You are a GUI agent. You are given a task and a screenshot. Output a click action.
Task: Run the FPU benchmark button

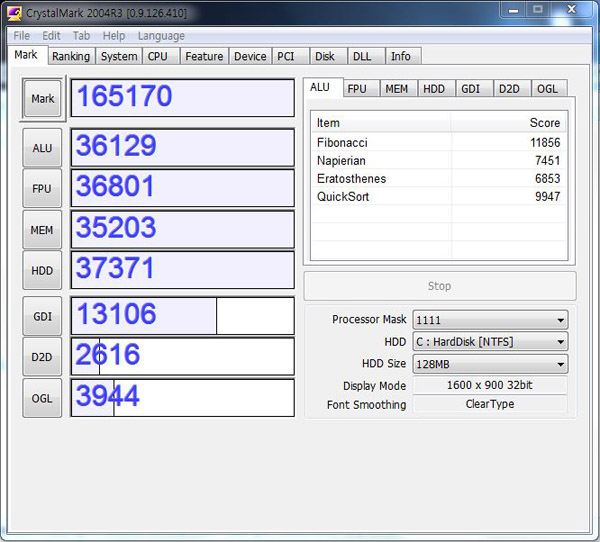(x=42, y=189)
